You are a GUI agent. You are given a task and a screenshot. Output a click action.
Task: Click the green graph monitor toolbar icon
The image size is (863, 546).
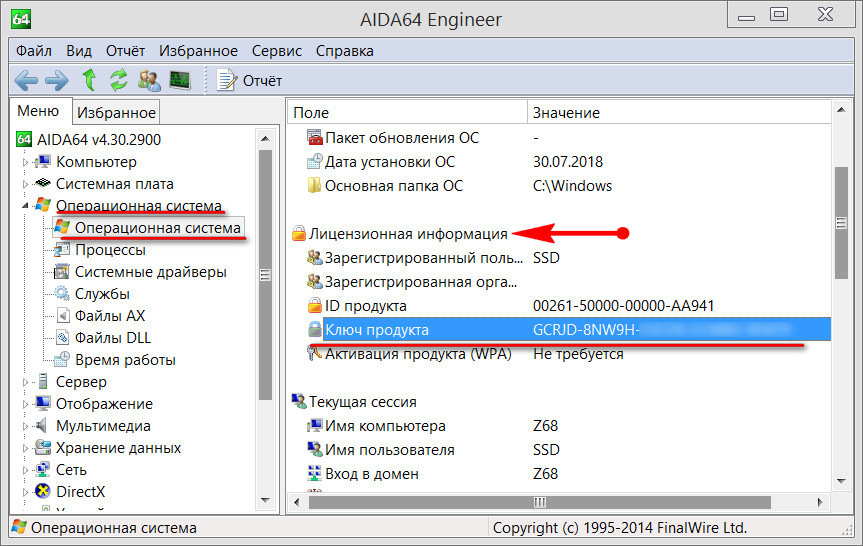pos(180,80)
